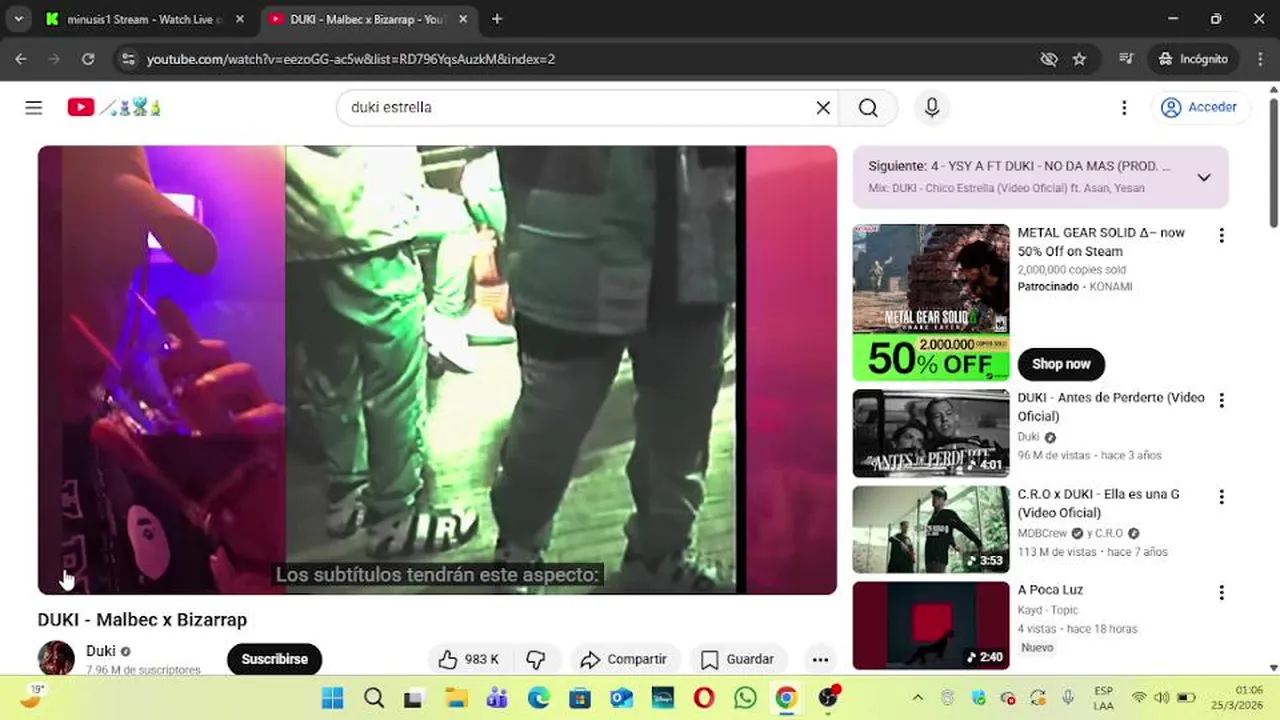Open the Incógnito profile indicator
1280x720 pixels.
point(1193,59)
